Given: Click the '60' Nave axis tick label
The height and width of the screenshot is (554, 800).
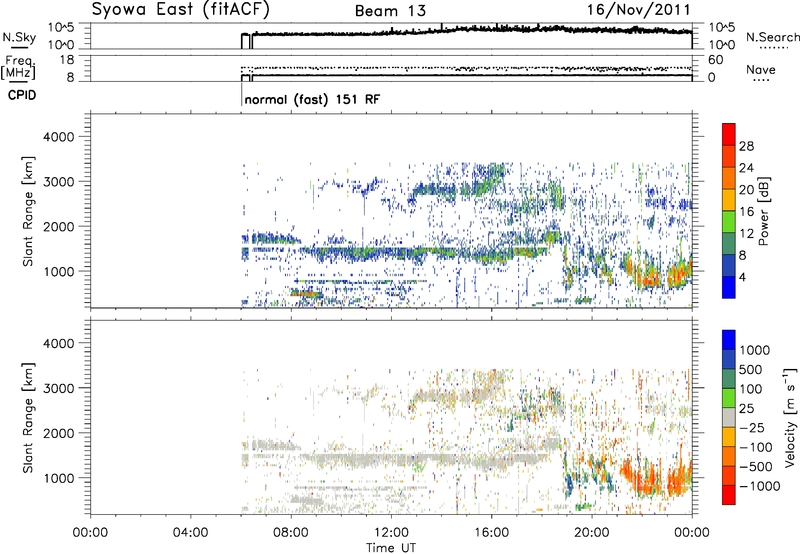Looking at the screenshot, I should click(715, 60).
